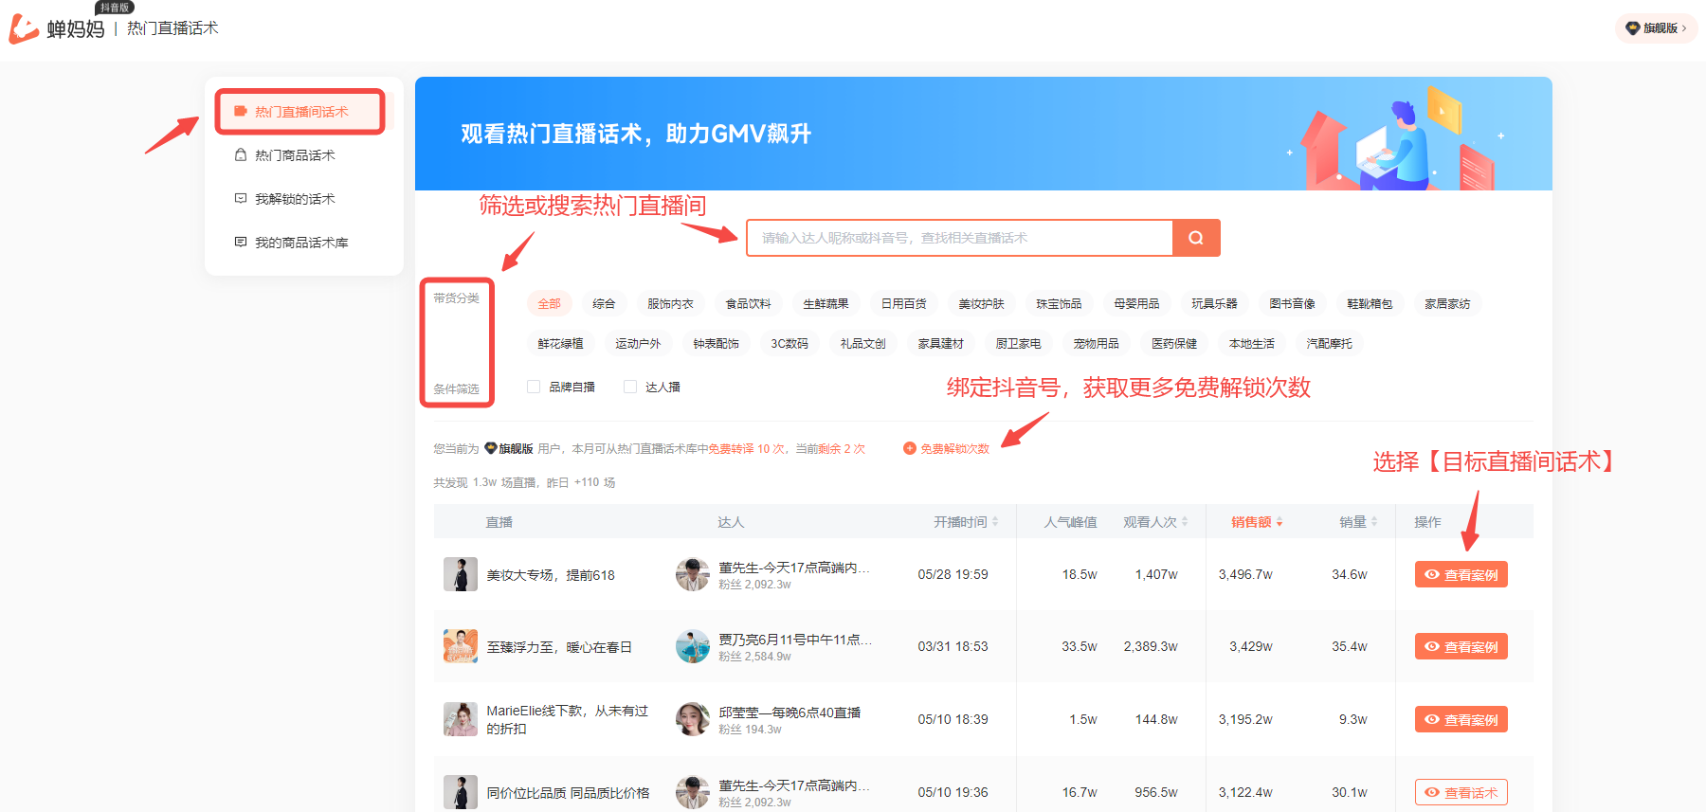Viewport: 1706px width, 812px height.
Task: Select the 生鲜蔬果 category tag
Action: coord(826,303)
